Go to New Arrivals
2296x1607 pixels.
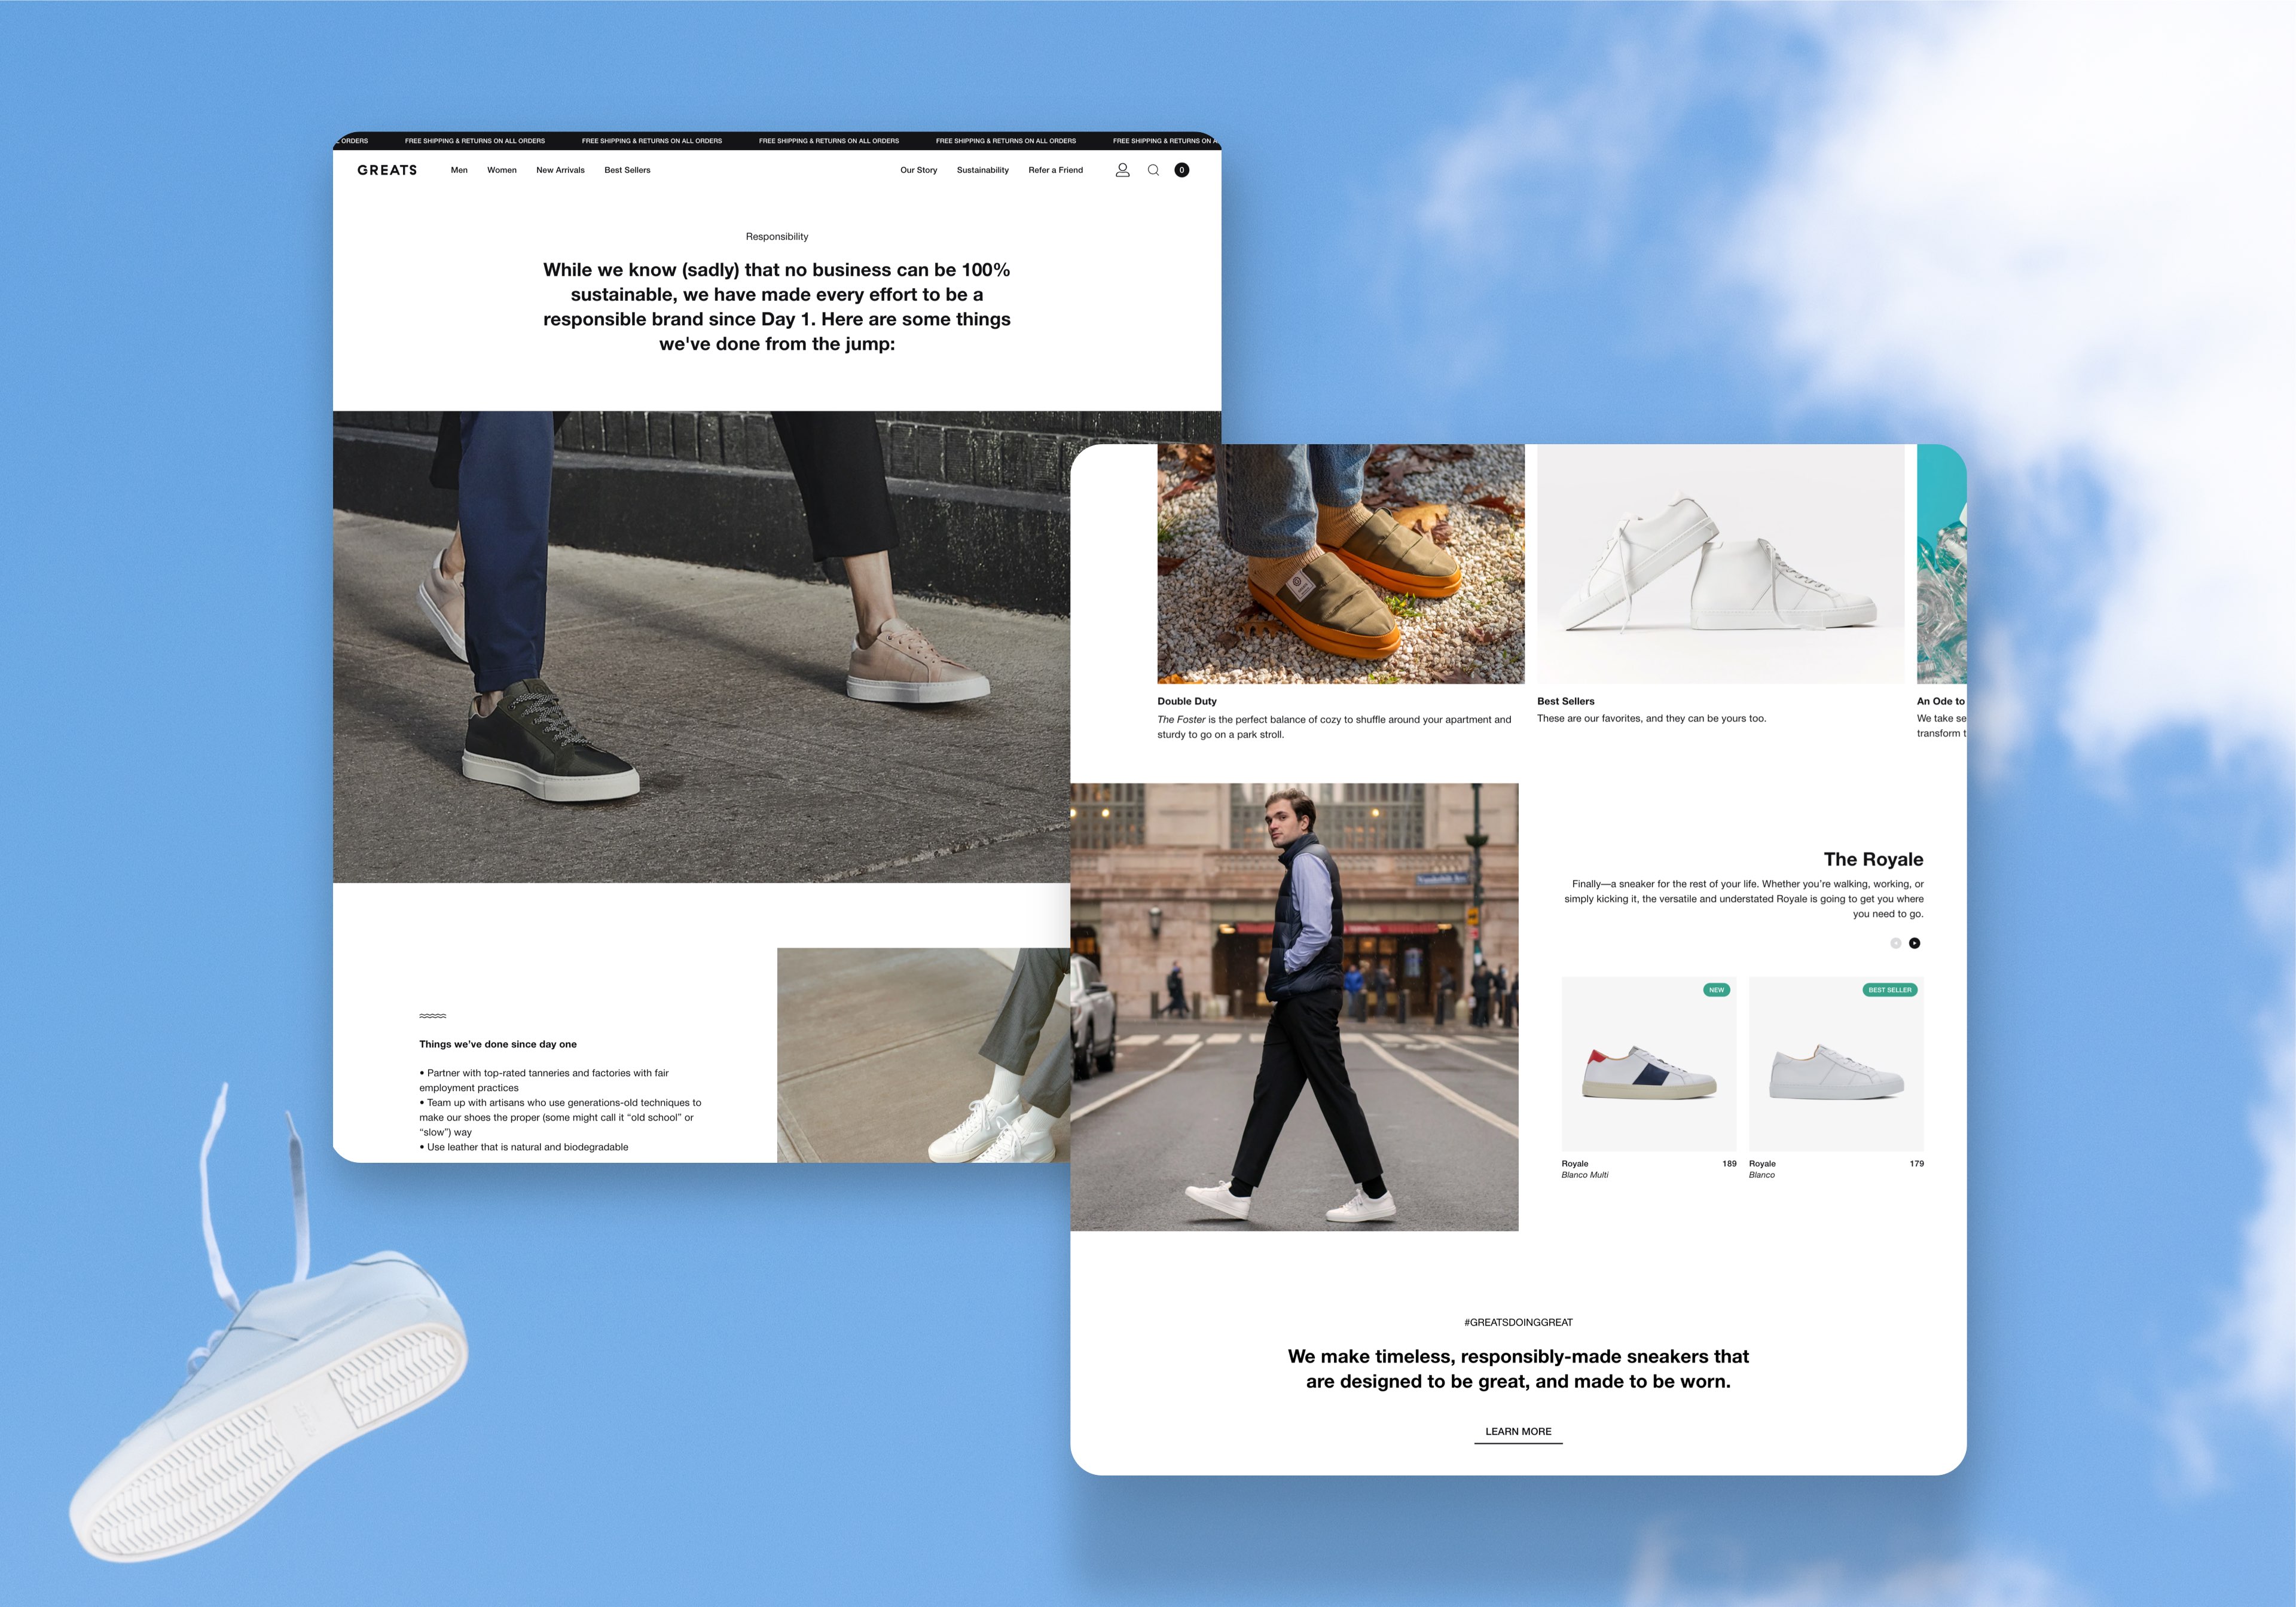point(560,170)
